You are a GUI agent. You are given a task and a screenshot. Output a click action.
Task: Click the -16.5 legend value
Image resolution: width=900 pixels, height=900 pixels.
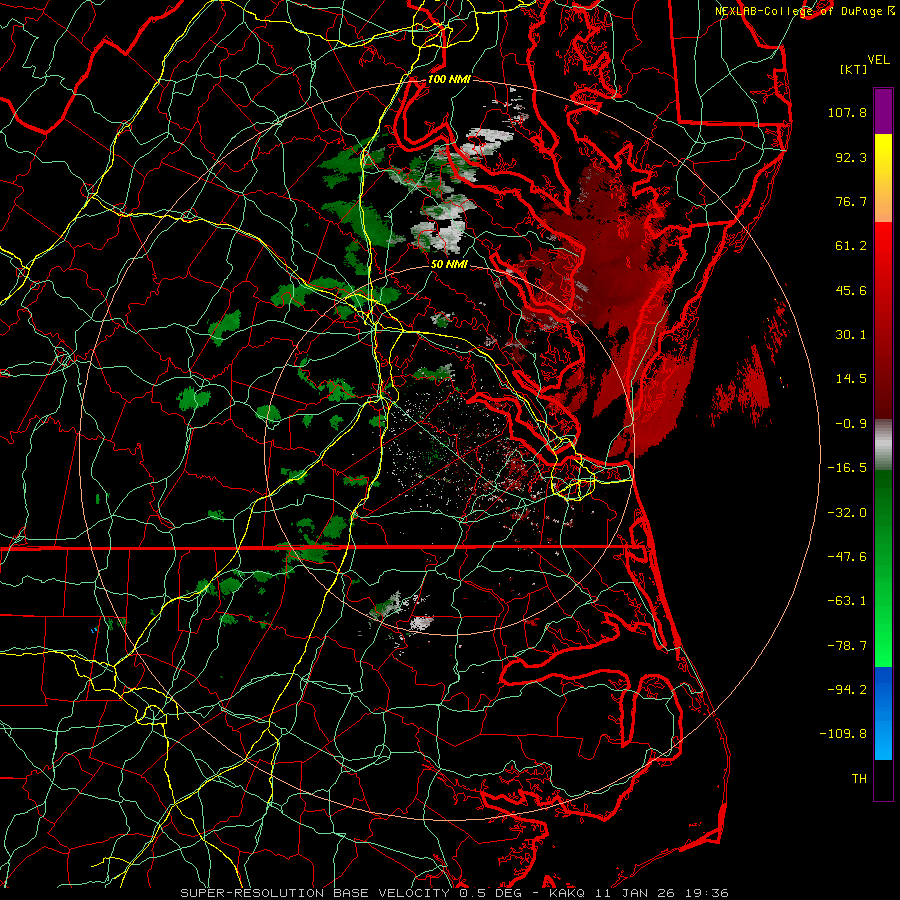pos(847,468)
